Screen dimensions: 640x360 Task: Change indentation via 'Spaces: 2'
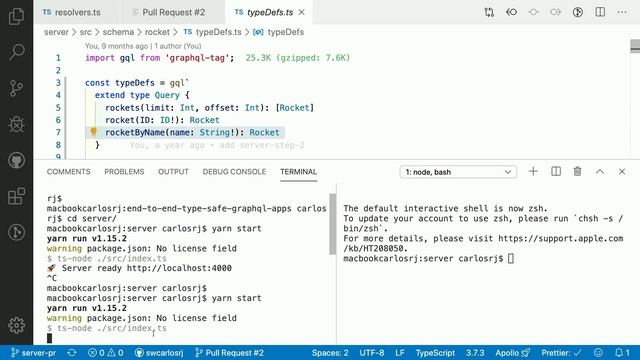point(330,353)
